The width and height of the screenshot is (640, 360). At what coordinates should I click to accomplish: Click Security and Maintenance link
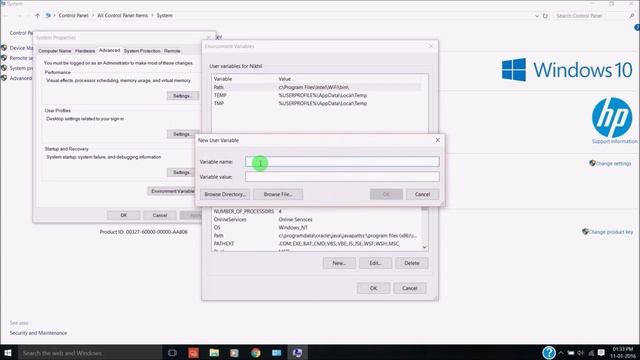pyautogui.click(x=38, y=333)
